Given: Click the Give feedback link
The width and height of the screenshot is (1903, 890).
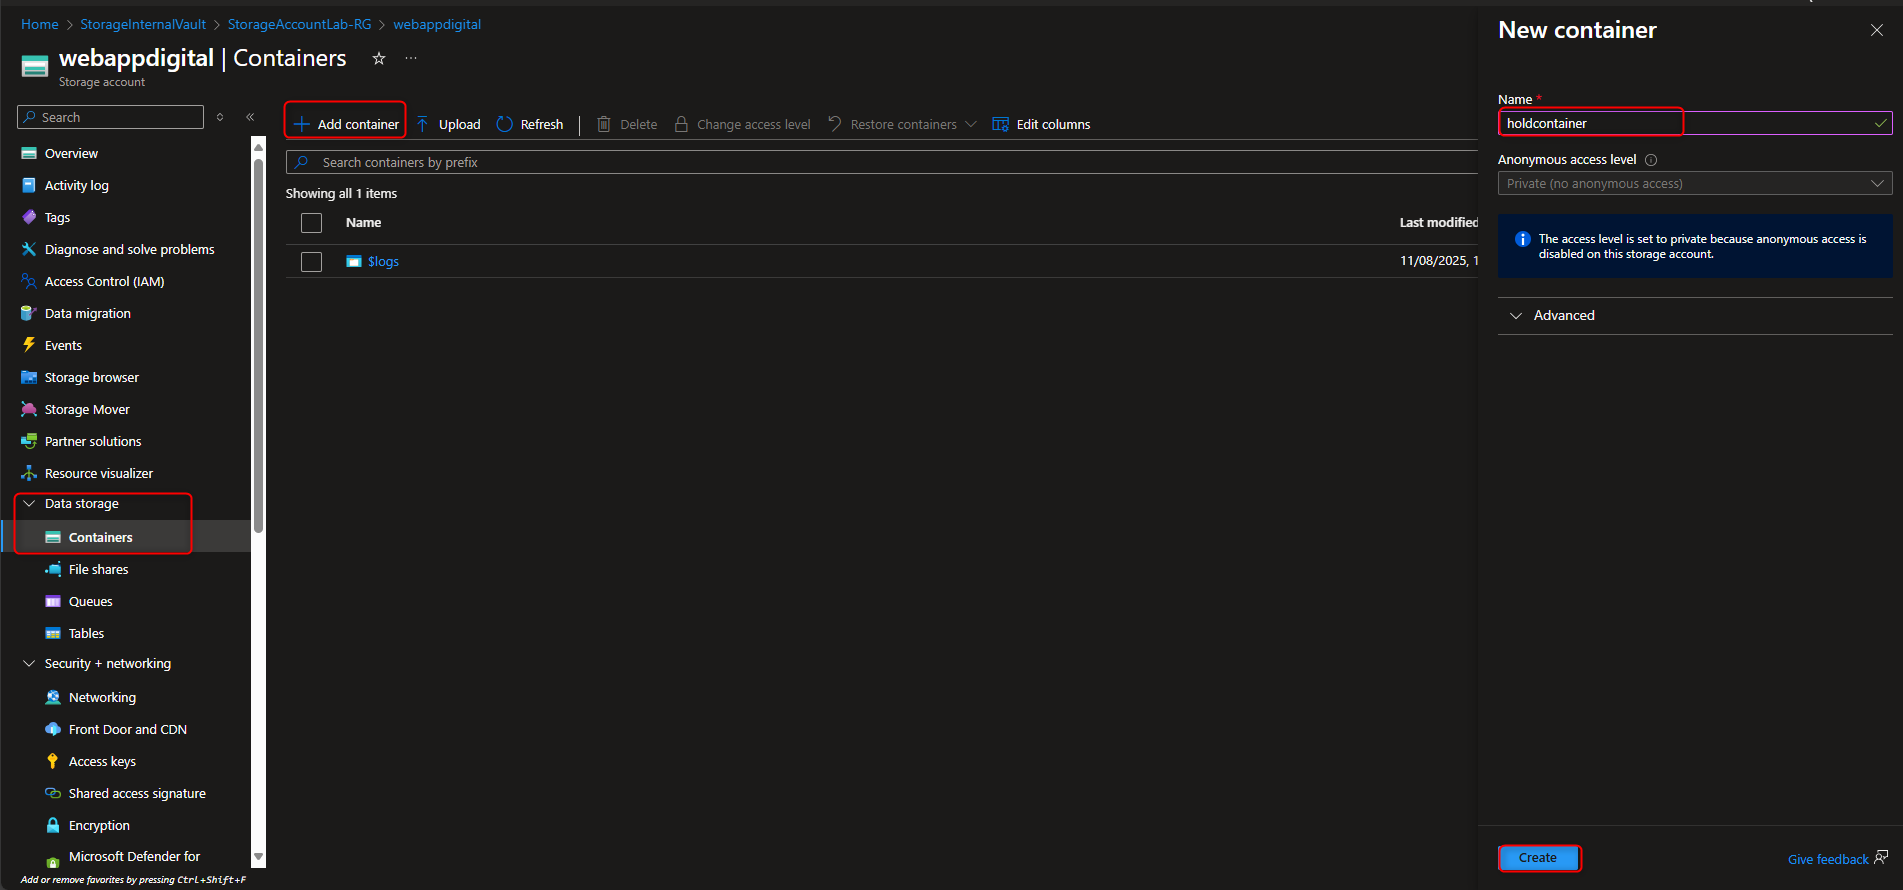Looking at the screenshot, I should 1838,859.
